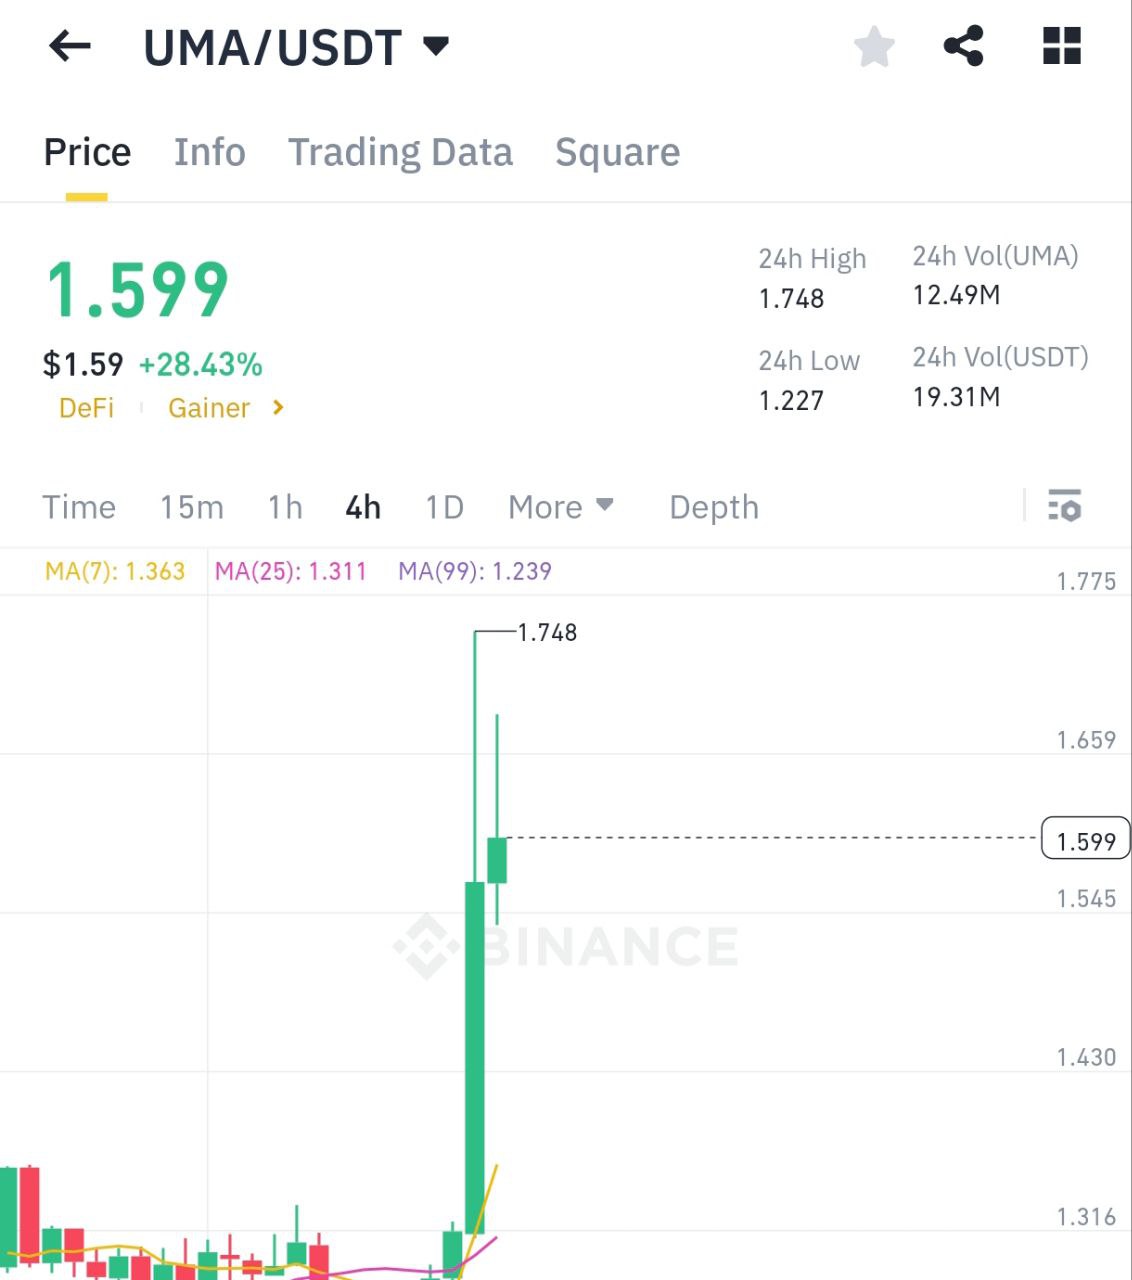Open the four-square grid icon

tap(1061, 46)
